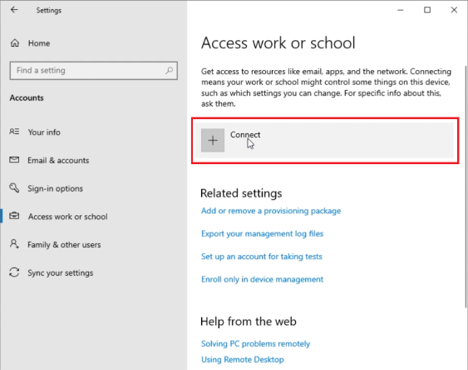The image size is (468, 370).
Task: Go to Email & accounts
Action: coord(58,160)
